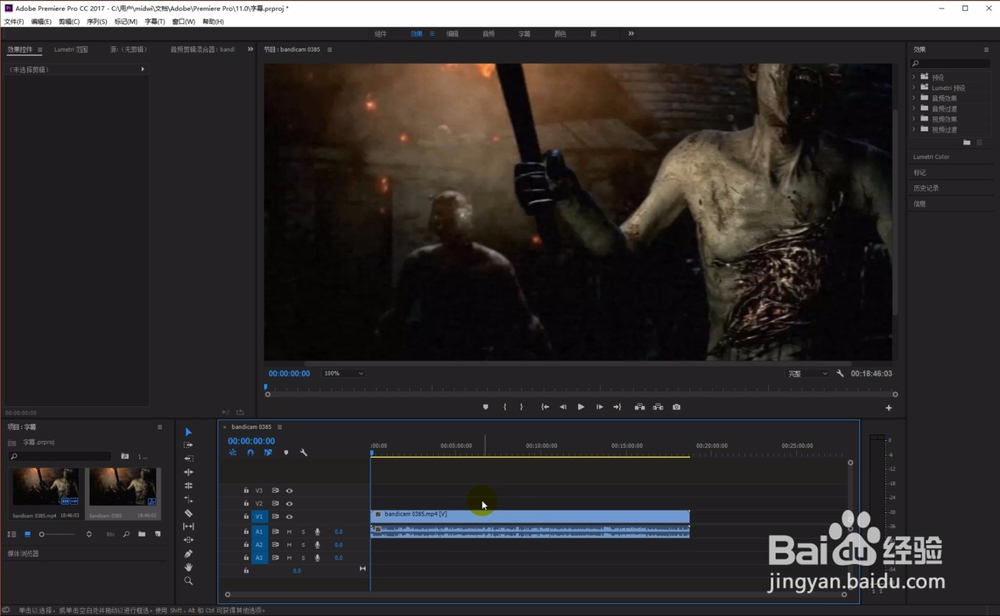
Task: Step back one frame
Action: (x=562, y=407)
